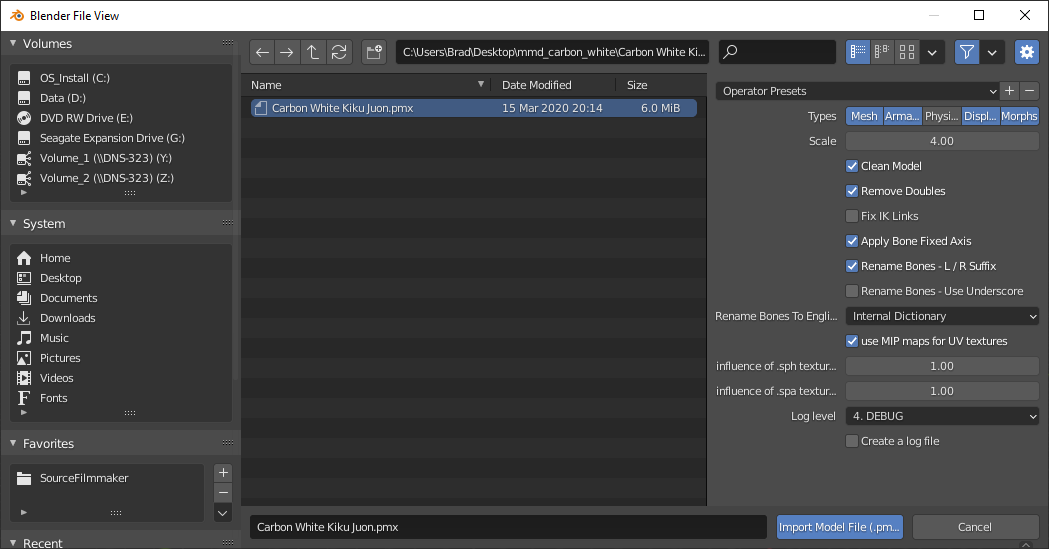The height and width of the screenshot is (549, 1049).
Task: Refresh the file list
Action: click(339, 52)
